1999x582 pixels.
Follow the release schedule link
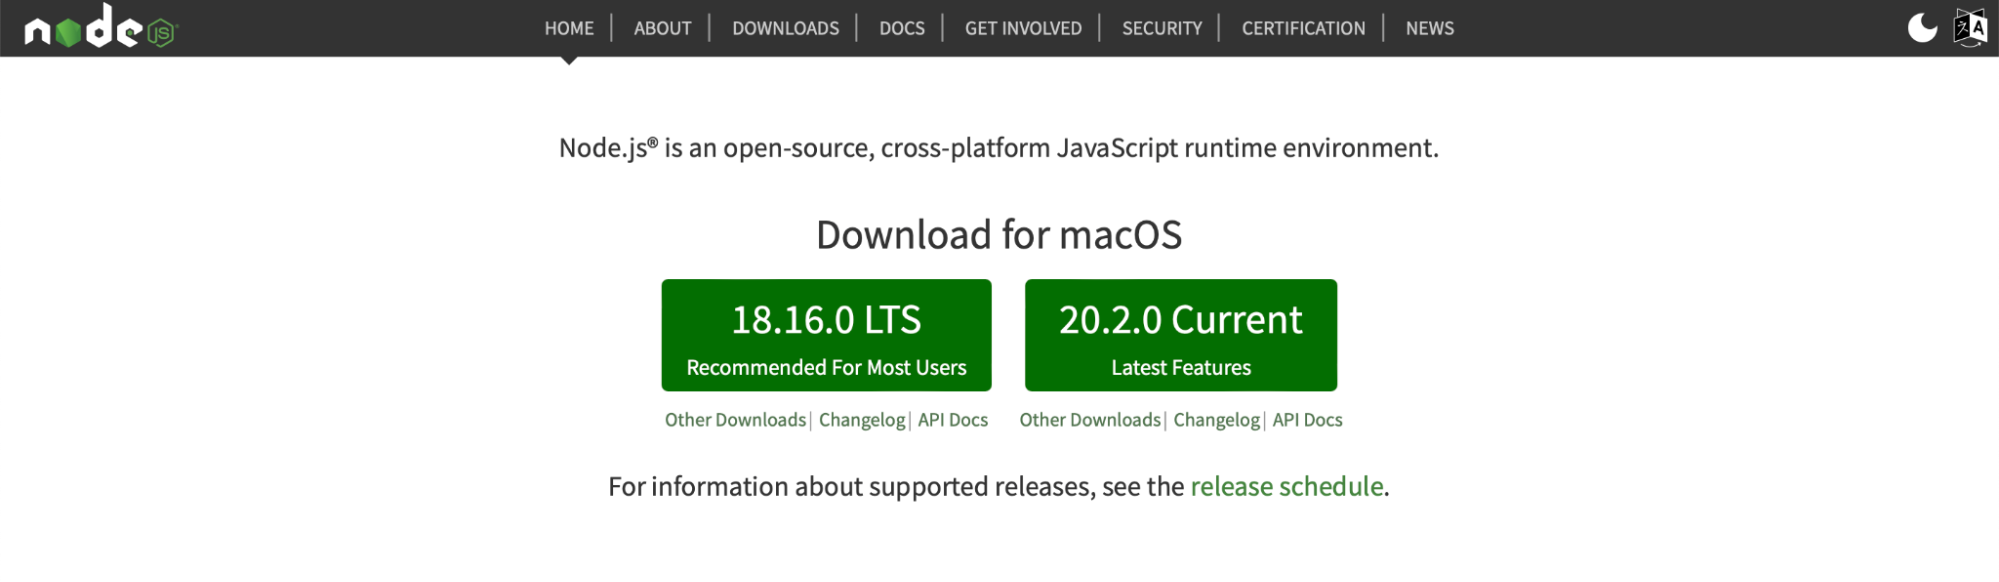coord(1286,486)
